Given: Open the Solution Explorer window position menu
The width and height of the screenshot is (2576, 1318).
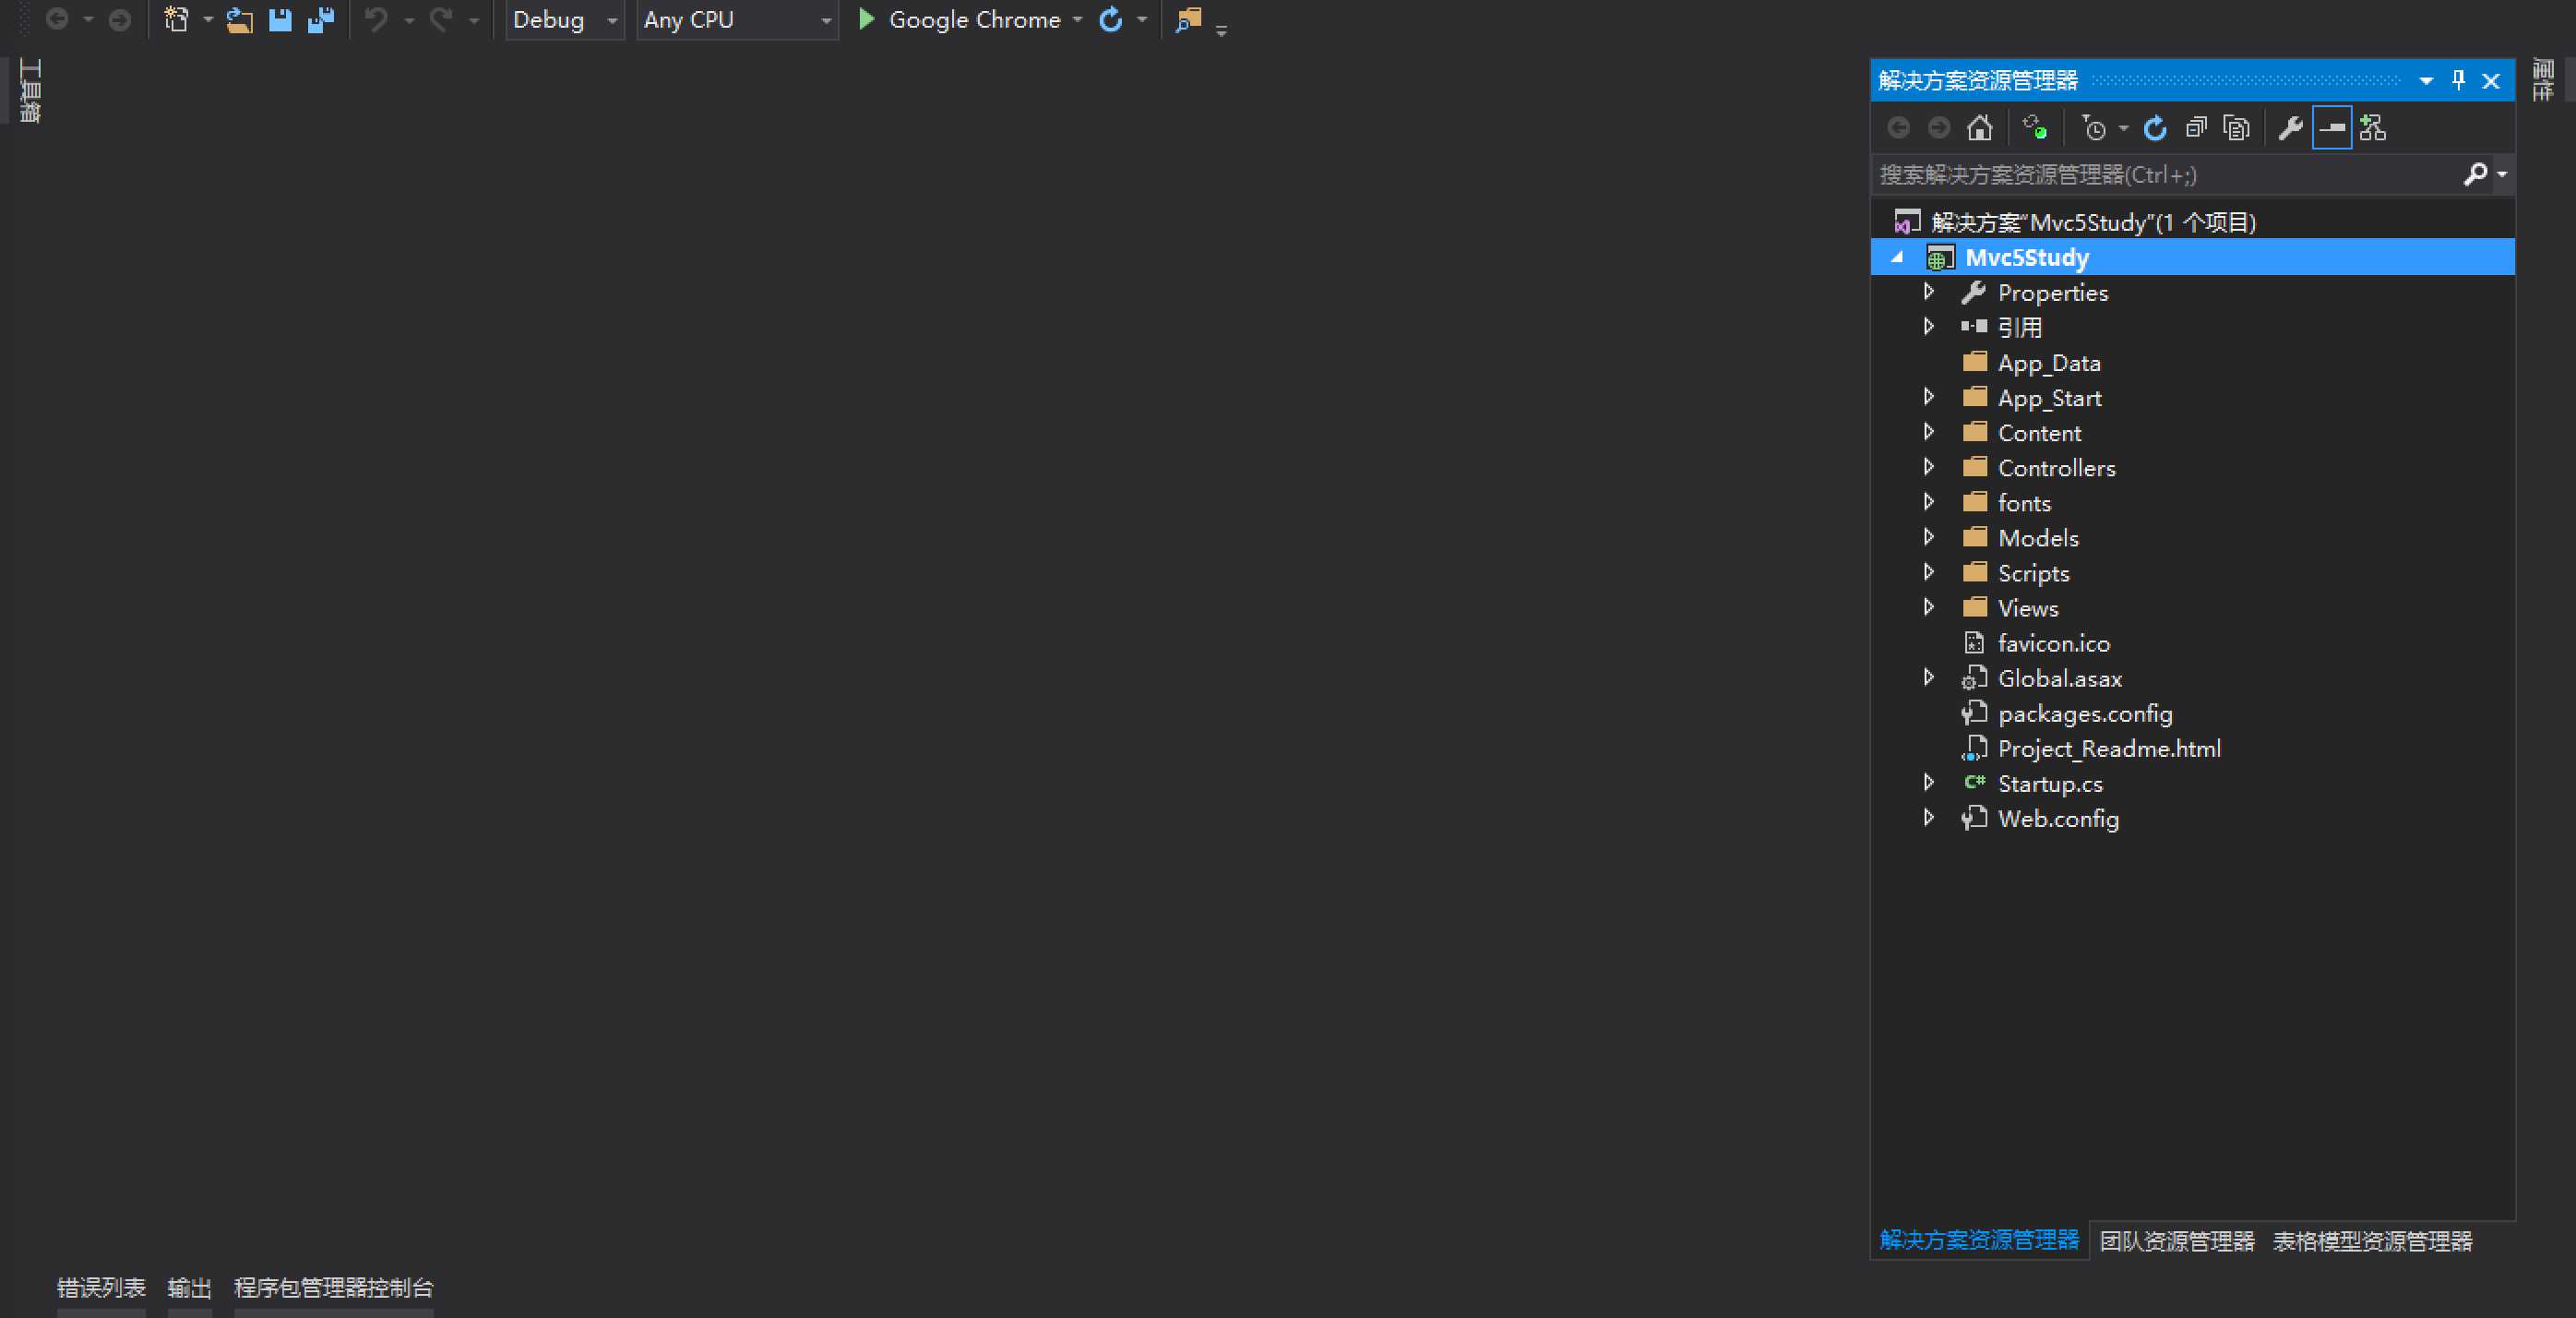Looking at the screenshot, I should point(2426,81).
